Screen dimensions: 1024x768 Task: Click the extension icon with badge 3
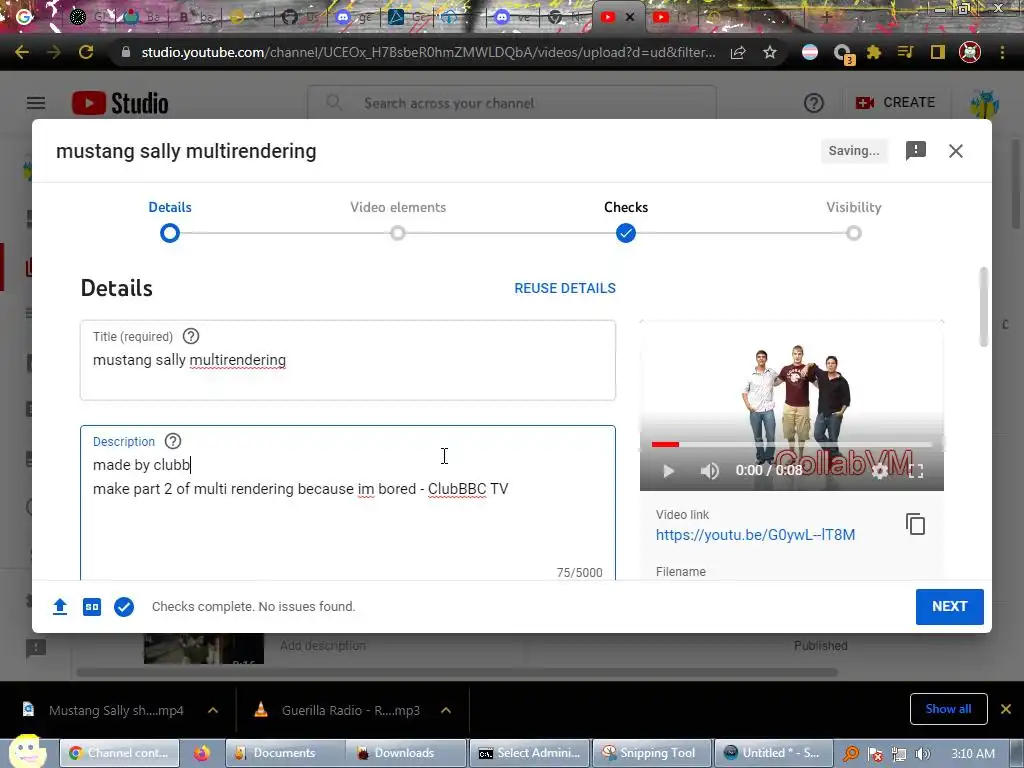pos(843,54)
